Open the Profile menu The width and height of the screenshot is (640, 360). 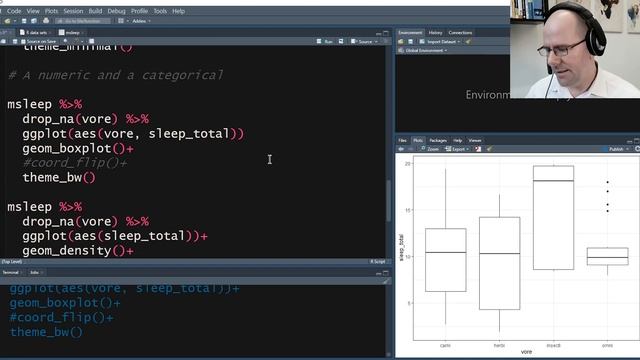click(139, 11)
